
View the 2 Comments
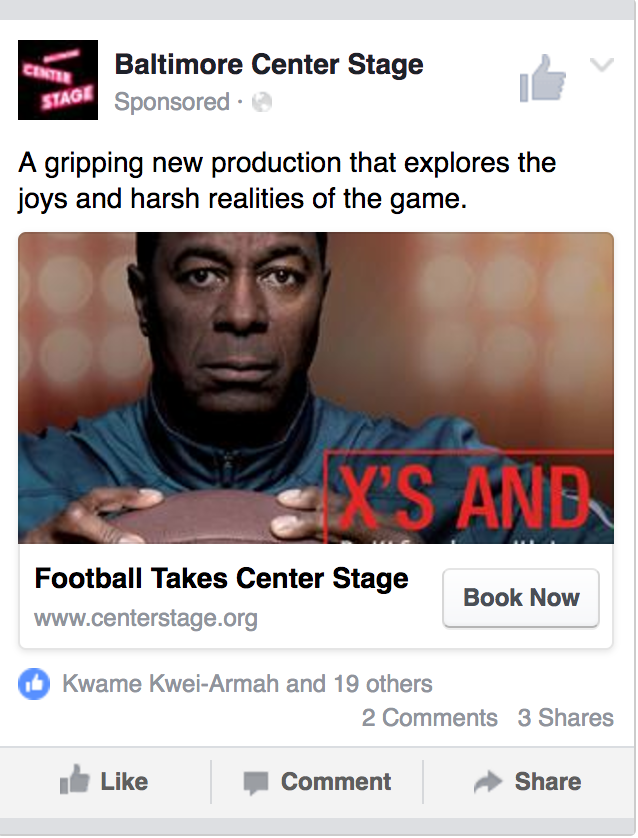(429, 718)
